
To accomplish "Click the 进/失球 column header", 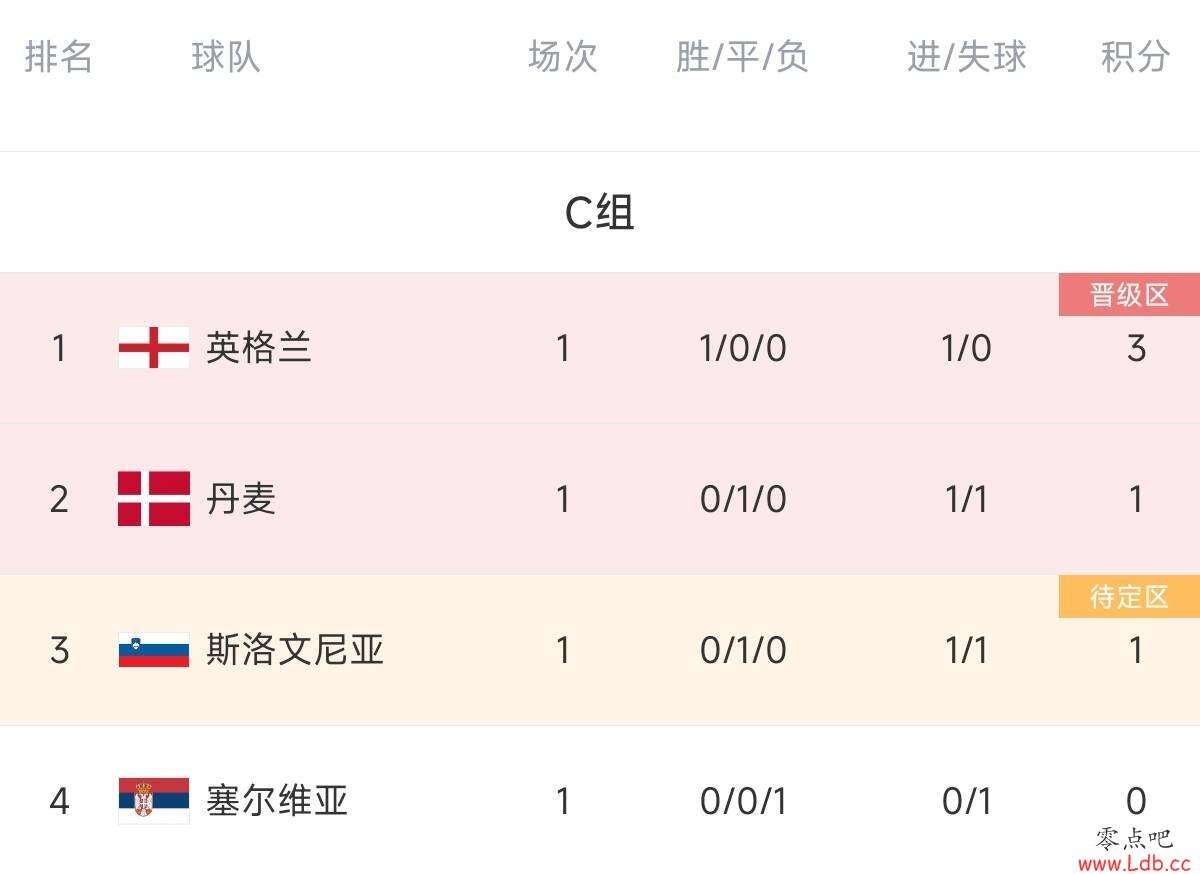I will tap(967, 56).
